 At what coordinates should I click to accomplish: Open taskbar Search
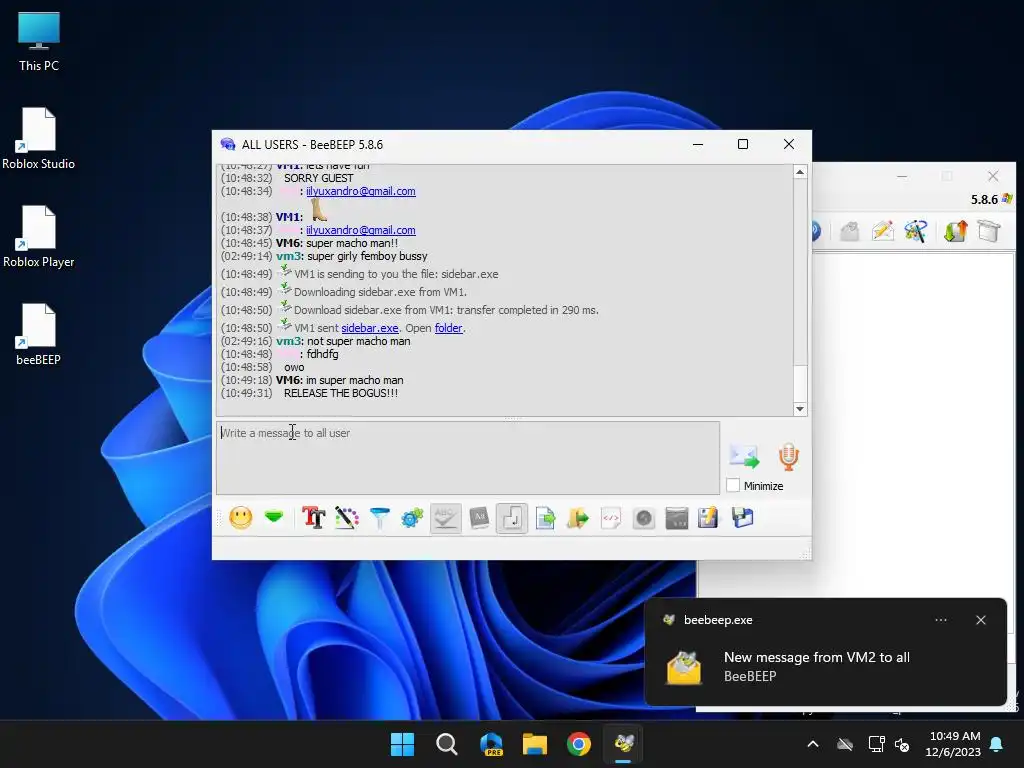pyautogui.click(x=447, y=744)
